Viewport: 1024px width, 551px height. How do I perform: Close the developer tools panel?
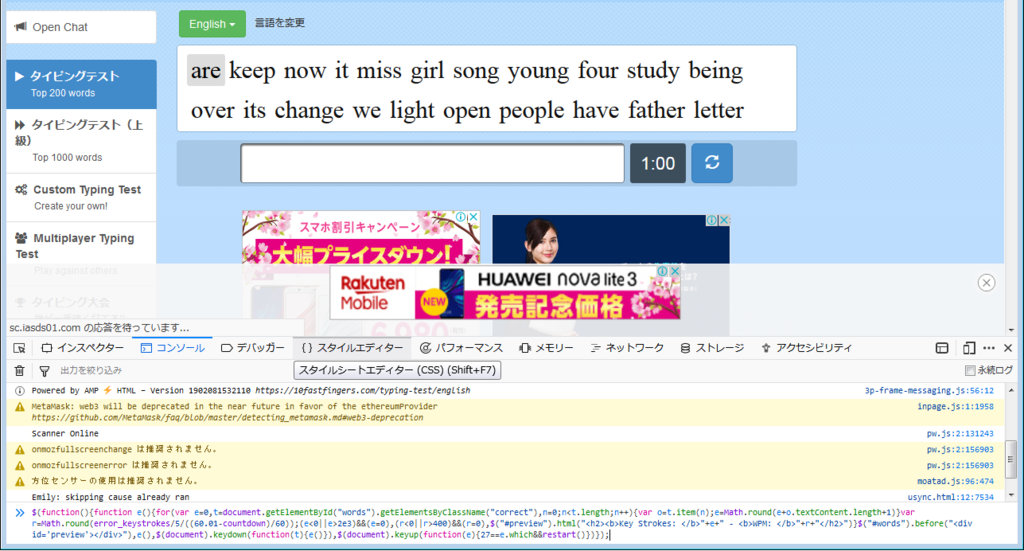[1008, 348]
